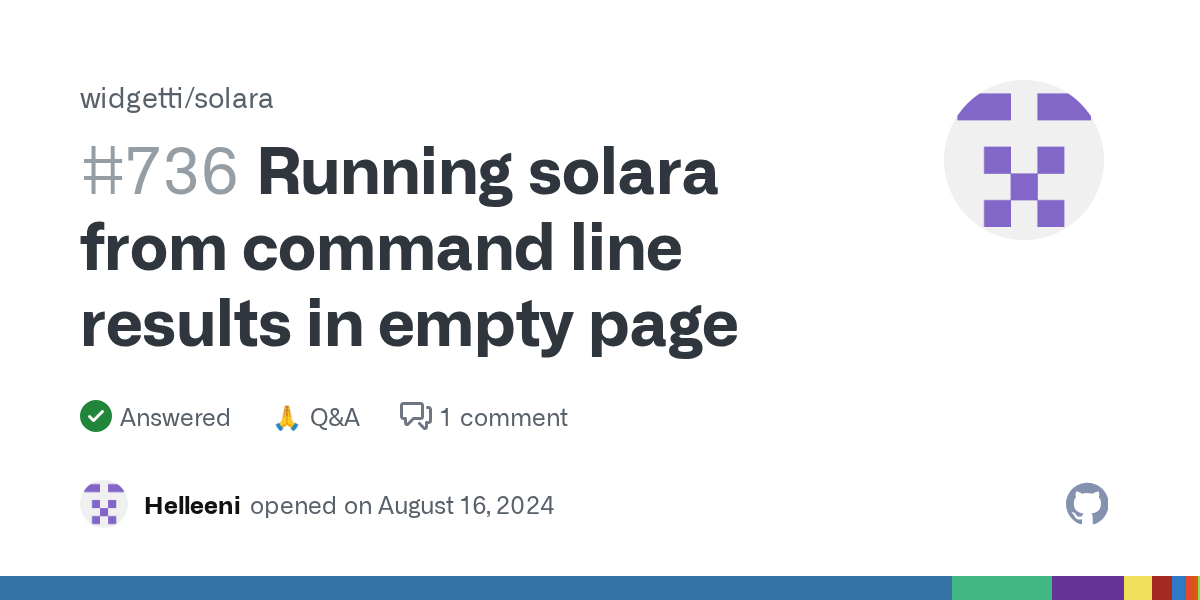
Task: Select the Q&A category label
Action: click(x=335, y=417)
